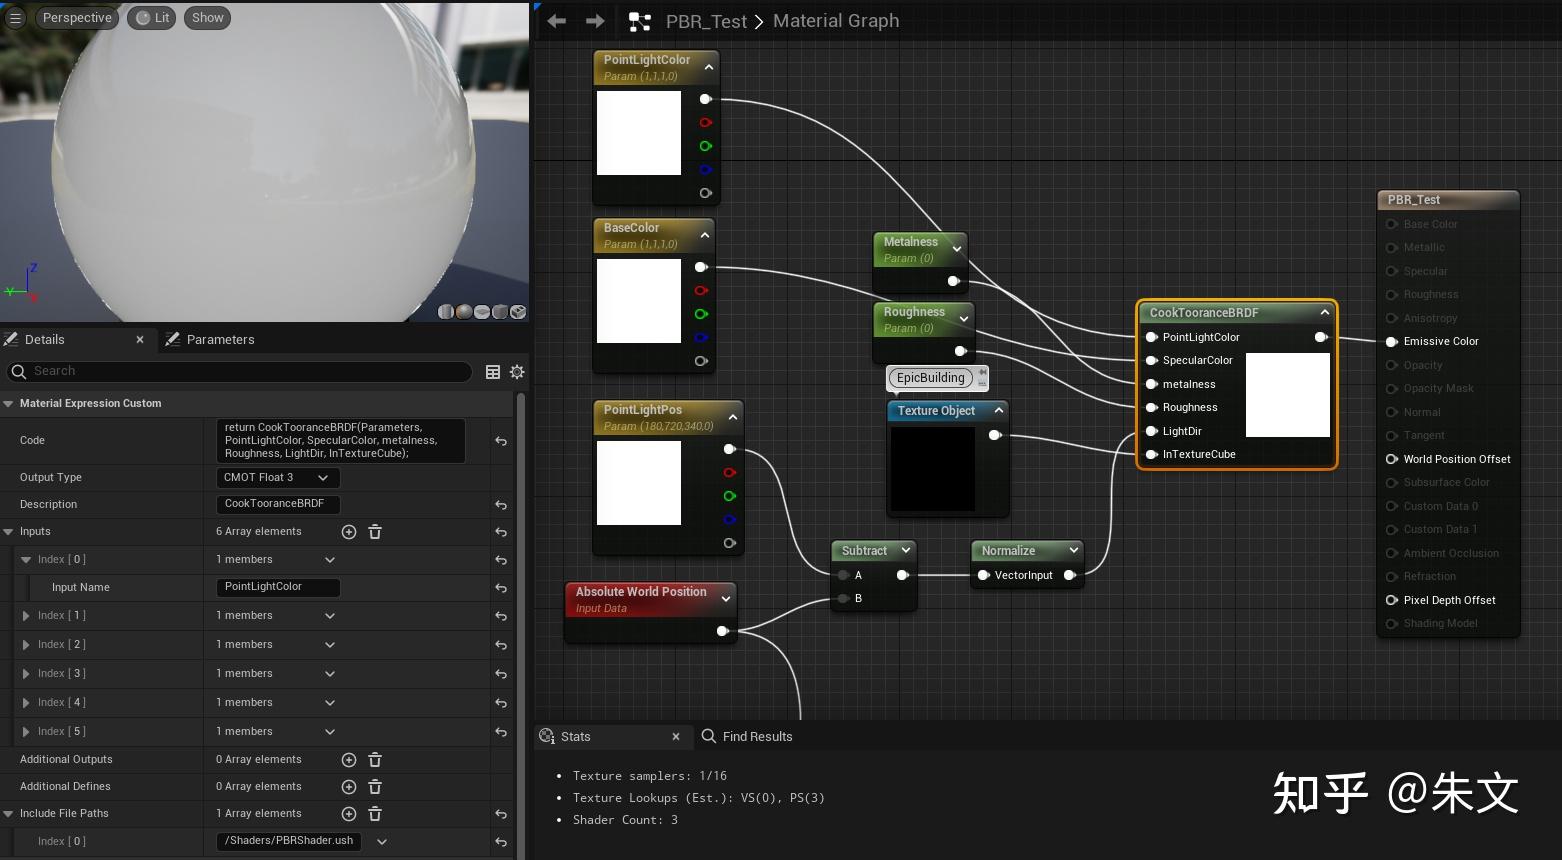1562x860 pixels.
Task: Collapse Material Expression Custom section
Action: [x=9, y=404]
